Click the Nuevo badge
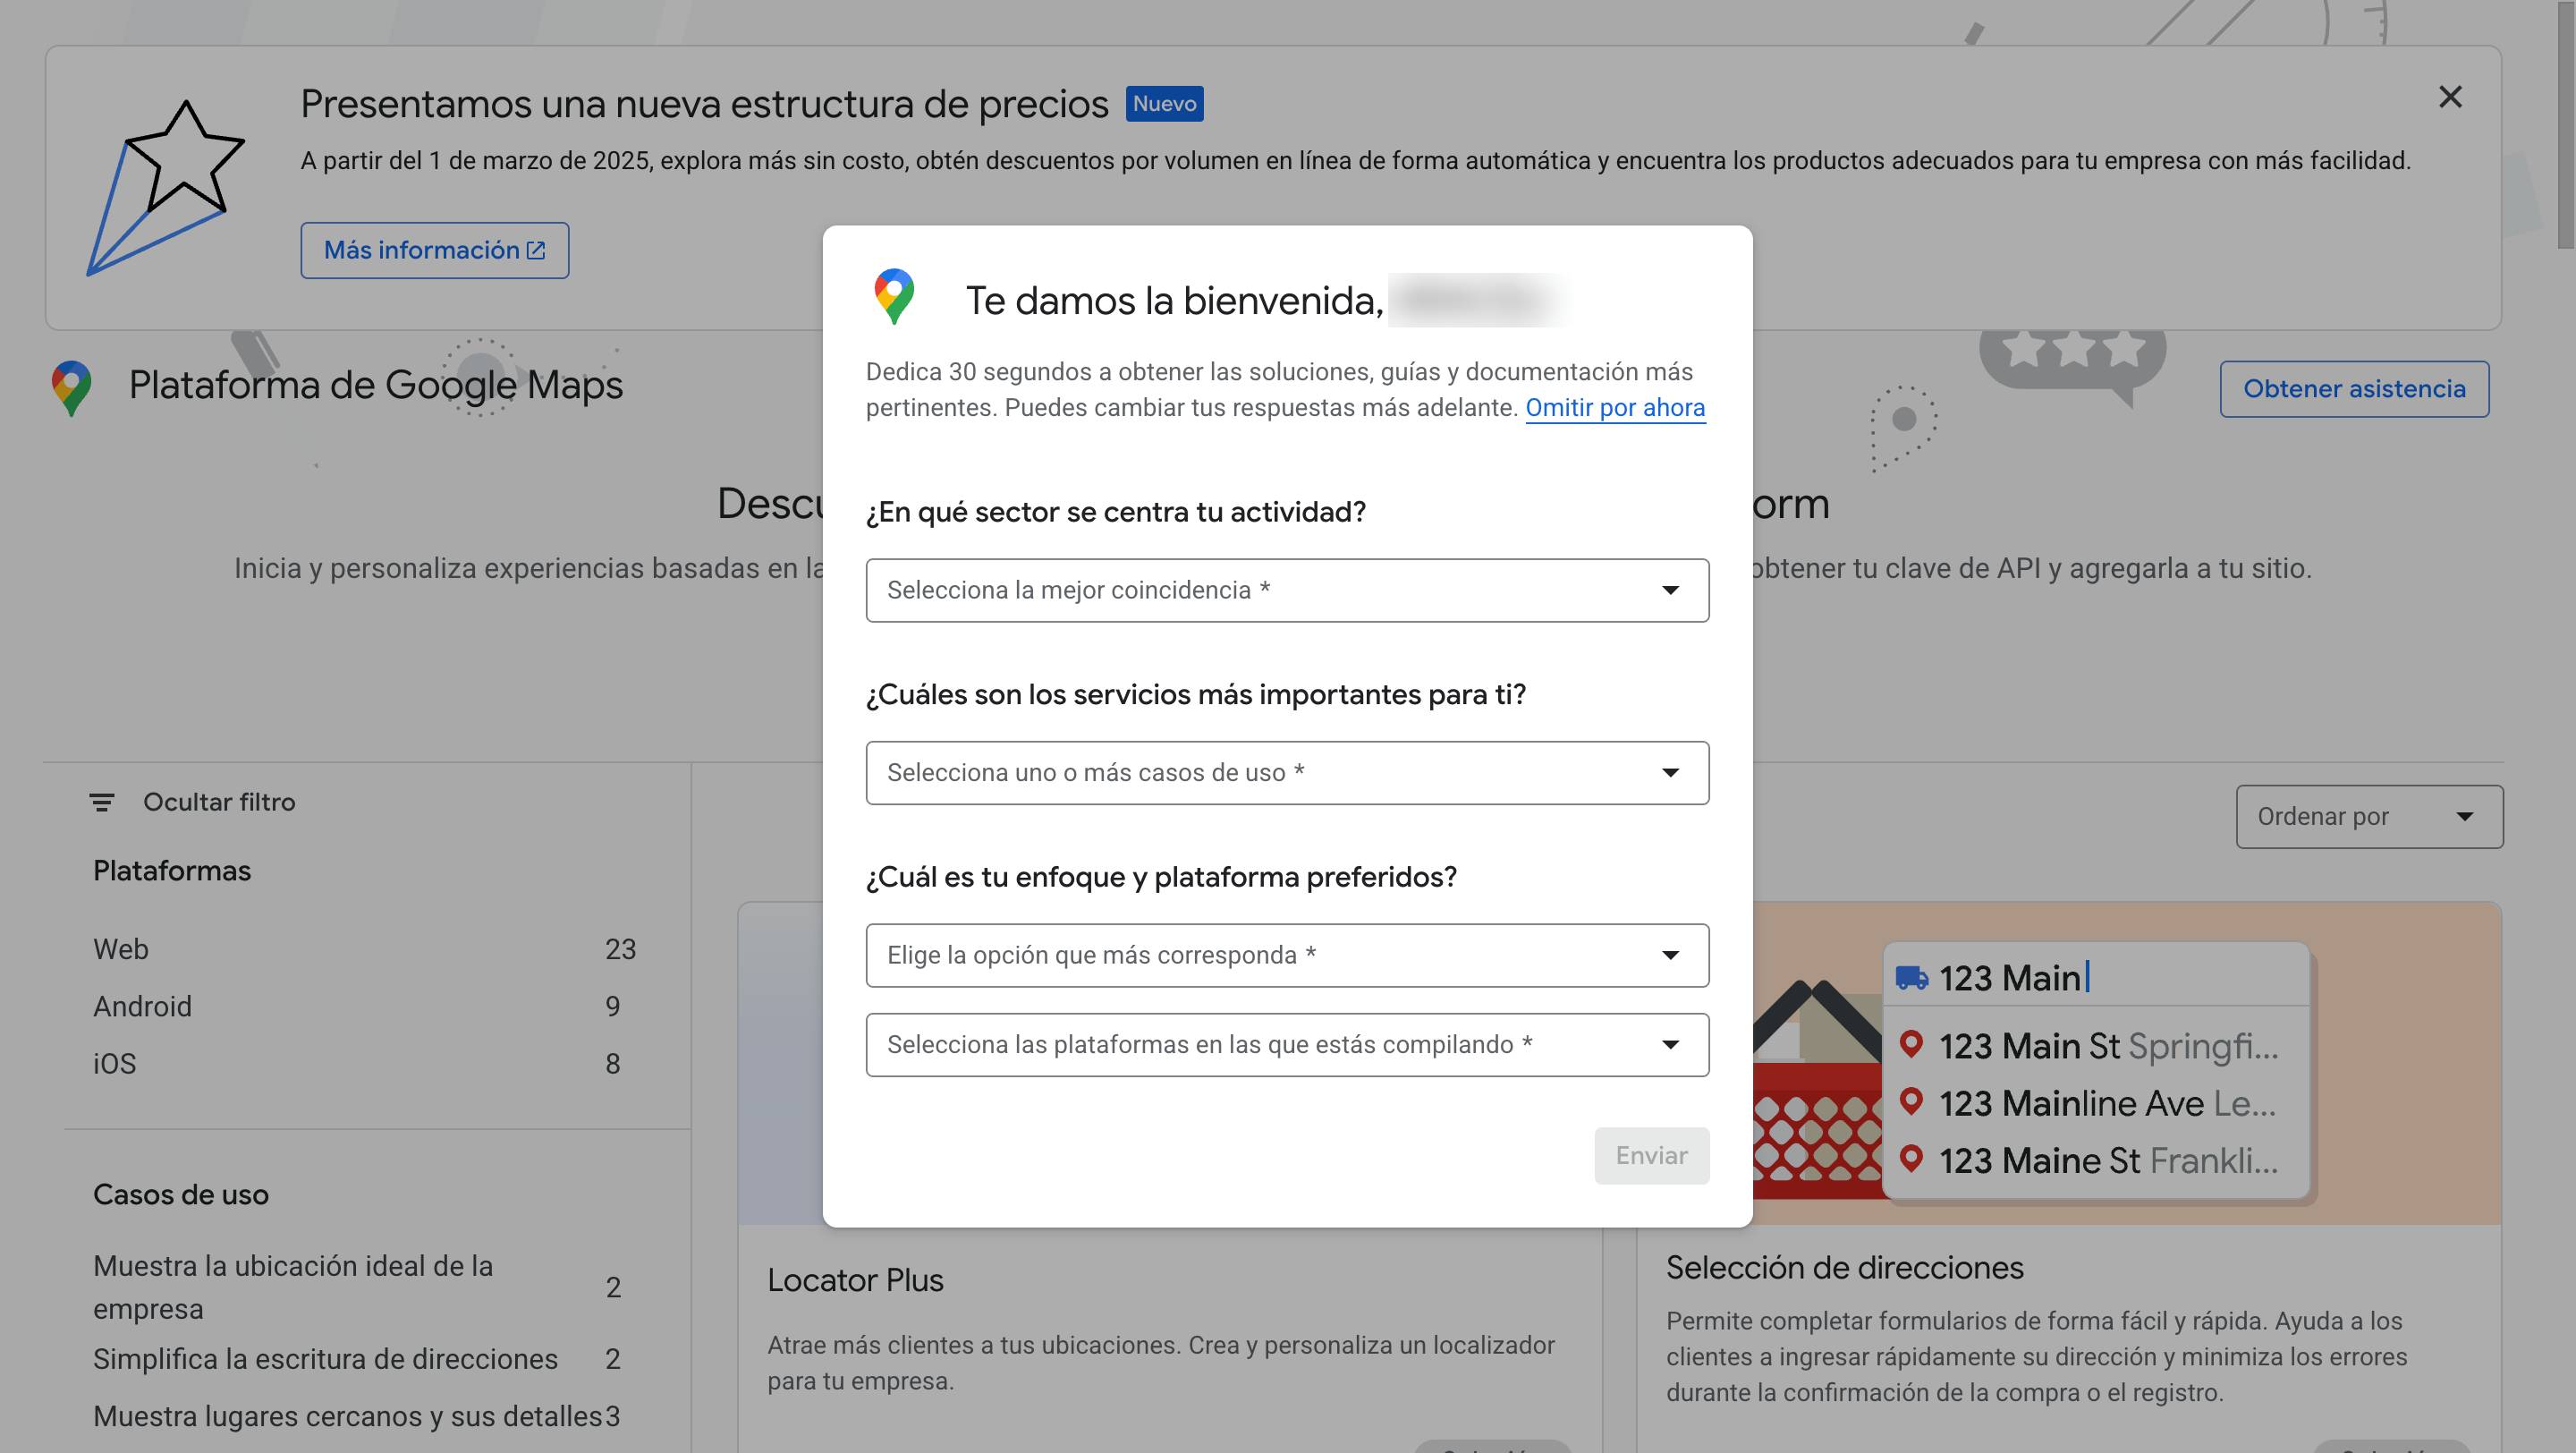 click(1164, 104)
